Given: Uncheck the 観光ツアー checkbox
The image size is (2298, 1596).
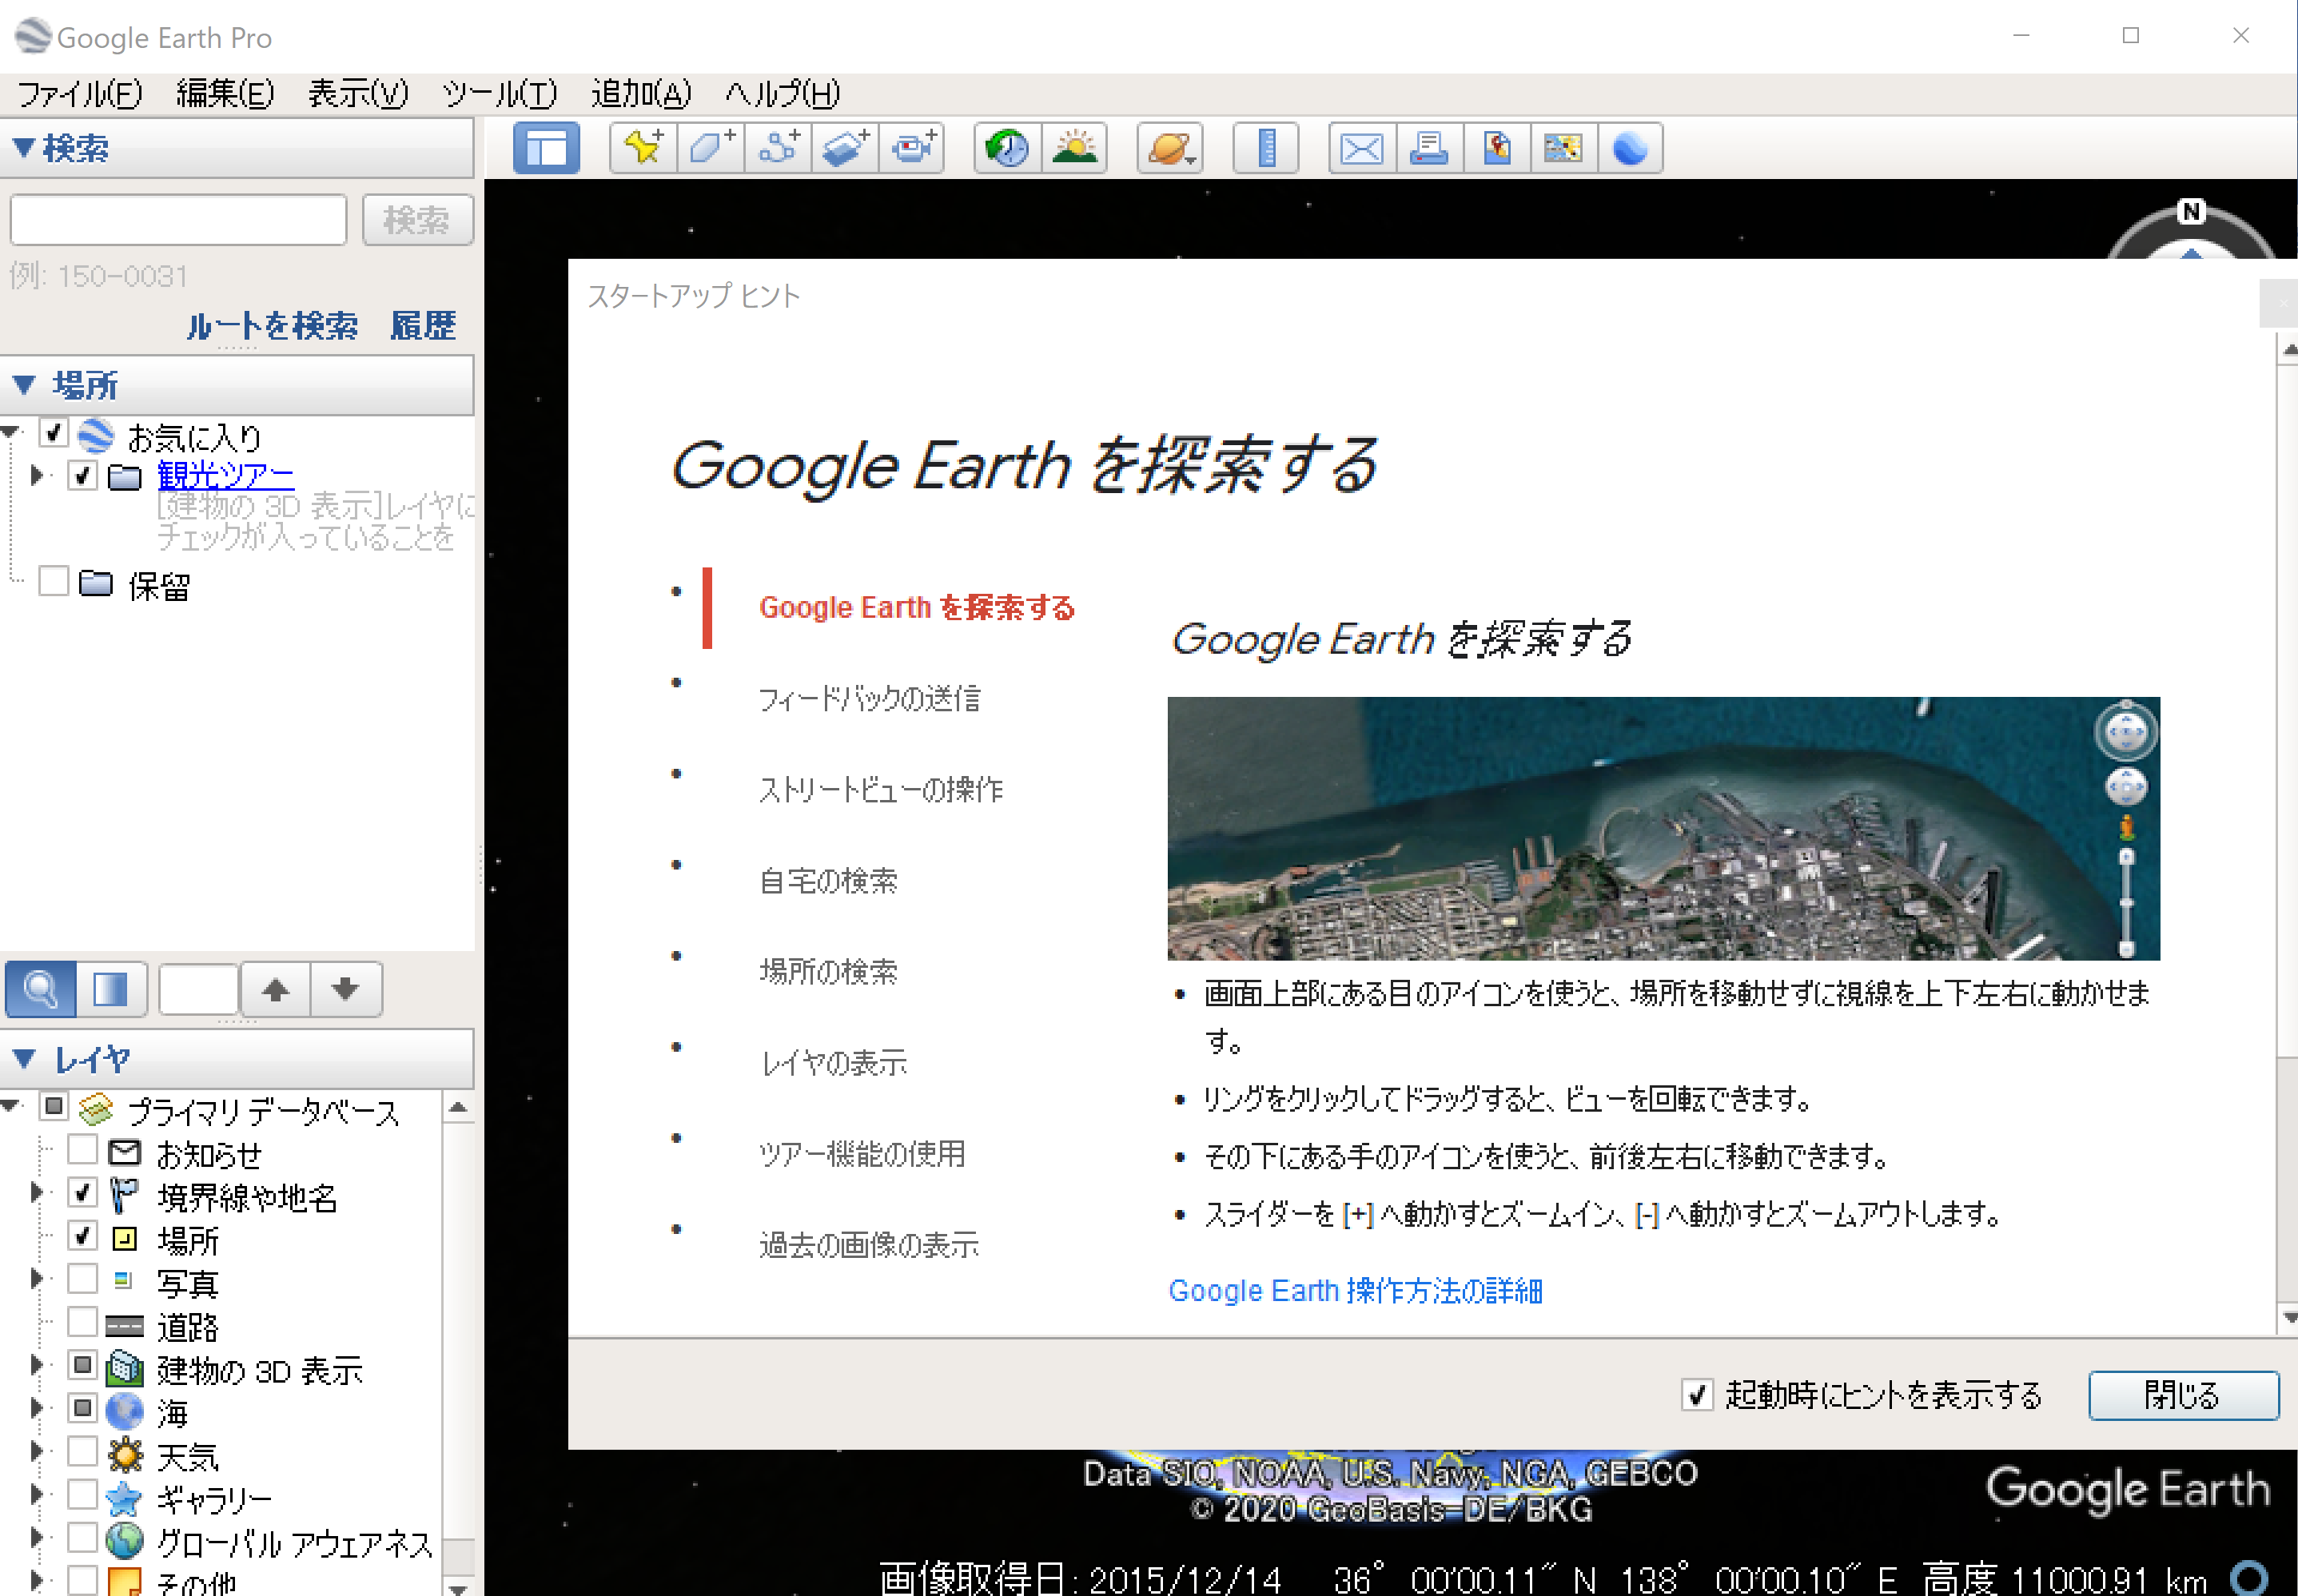Looking at the screenshot, I should [83, 475].
